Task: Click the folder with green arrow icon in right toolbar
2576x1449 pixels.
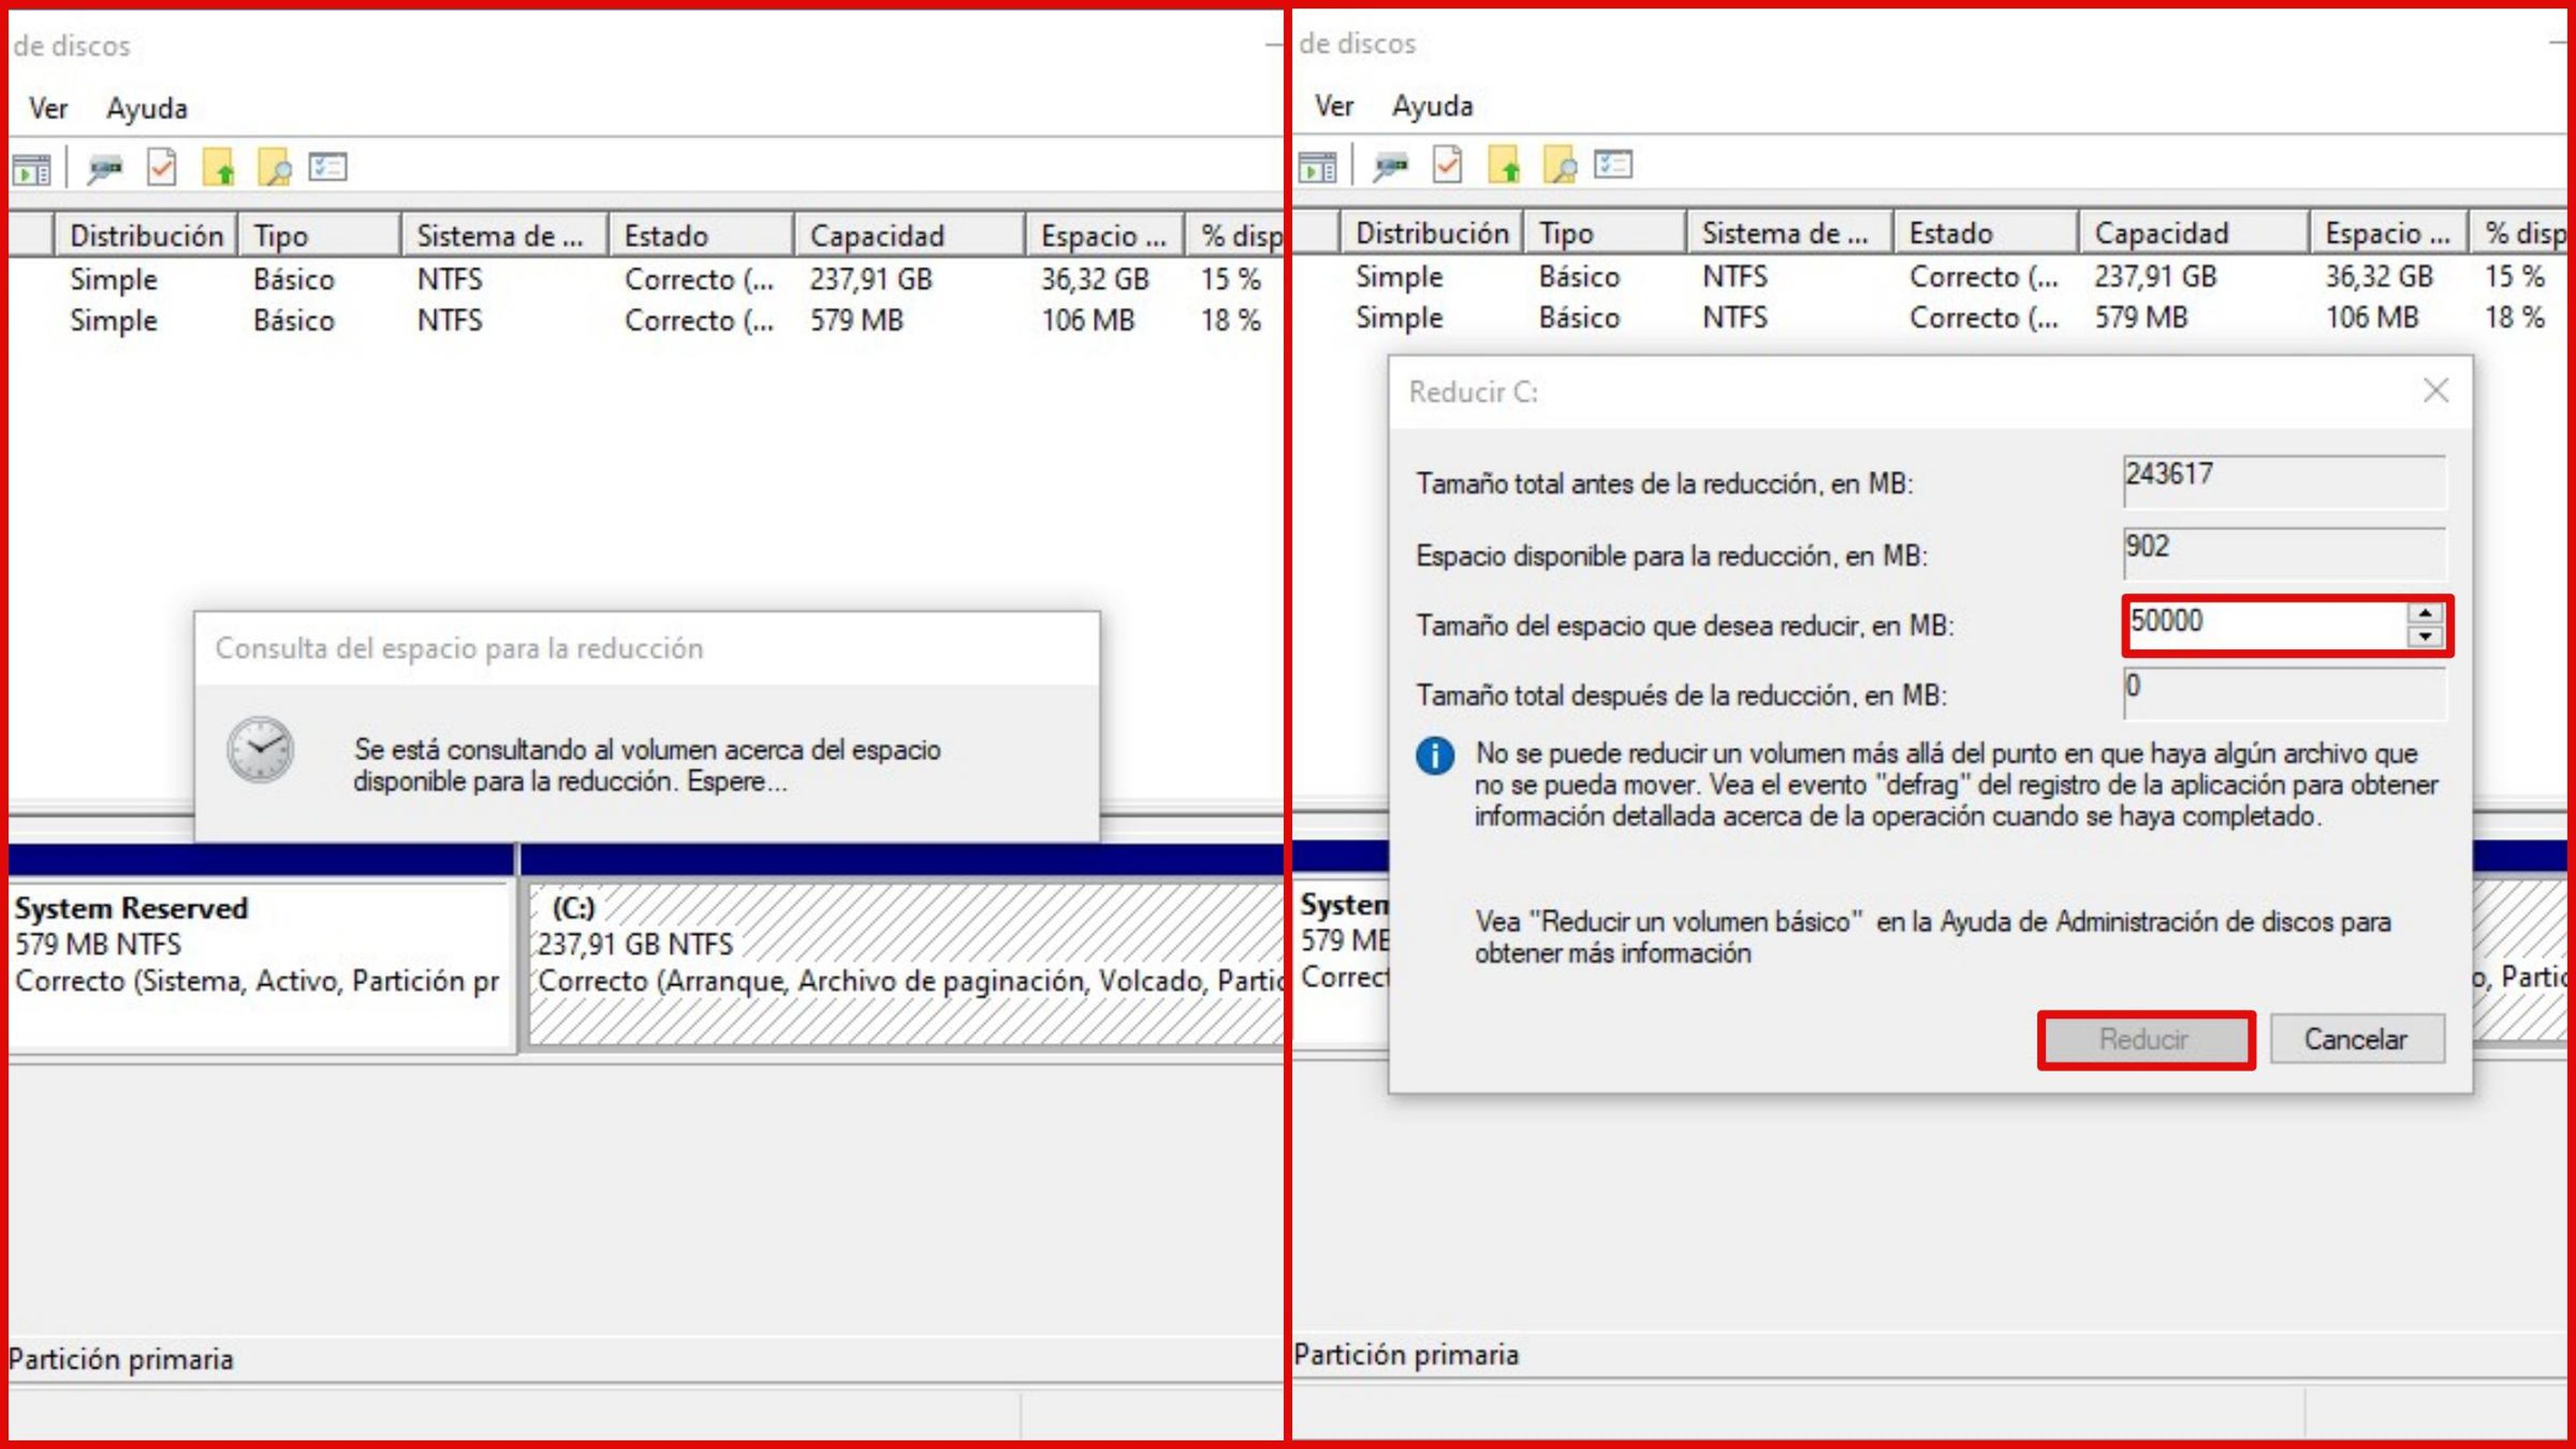Action: (x=1504, y=164)
